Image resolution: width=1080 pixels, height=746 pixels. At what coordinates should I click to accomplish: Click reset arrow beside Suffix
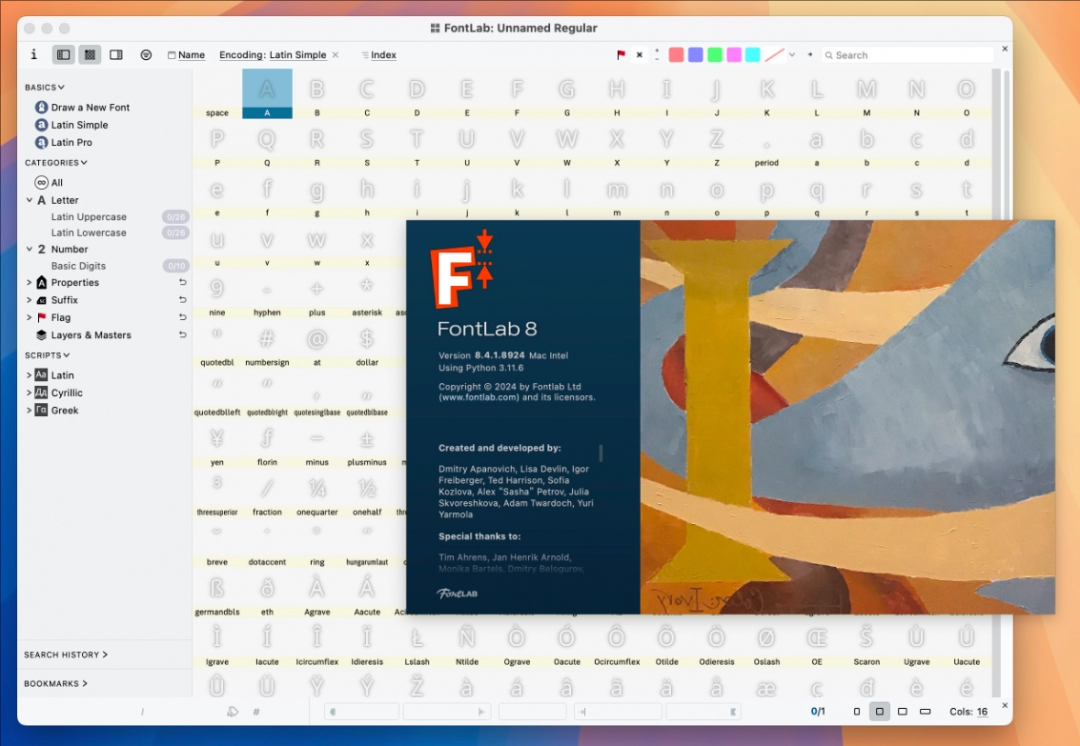click(183, 300)
